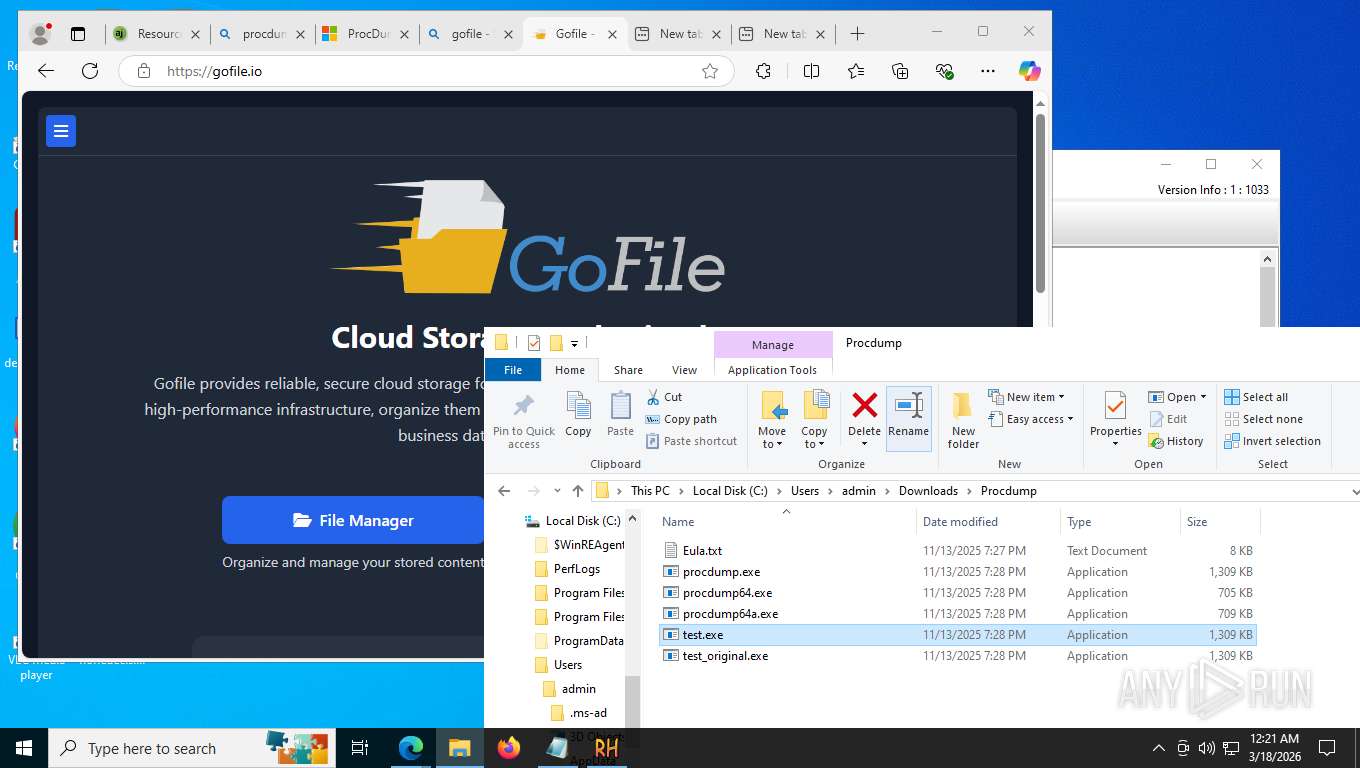Switch to the View ribbon tab
This screenshot has width=1360, height=768.
coord(685,370)
